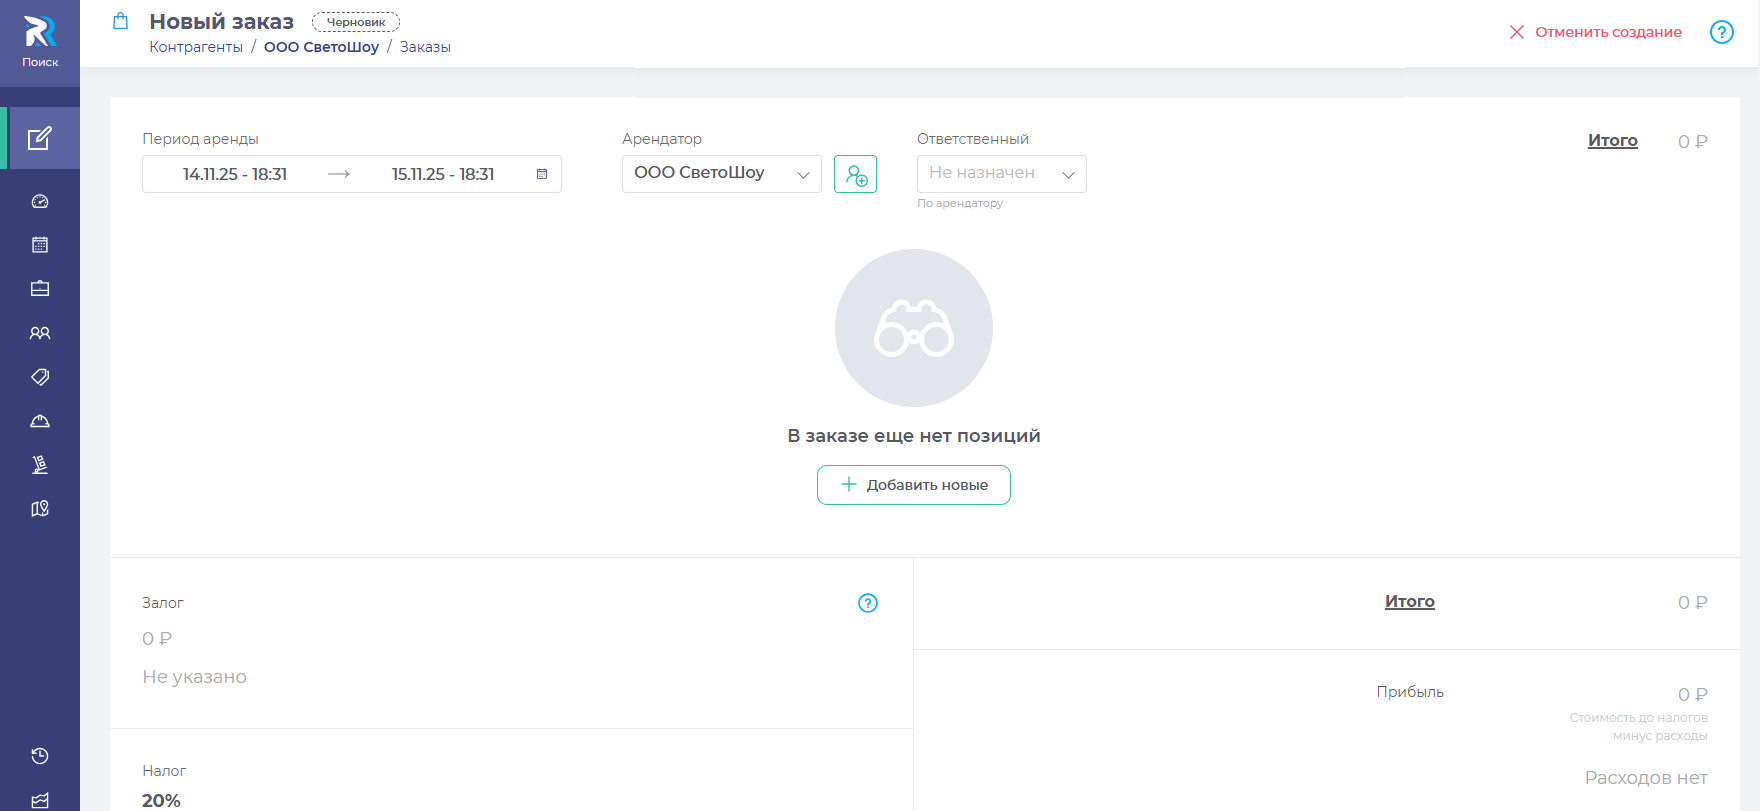Go to Контрагенты breadcrumb
This screenshot has width=1760, height=811.
pyautogui.click(x=196, y=47)
